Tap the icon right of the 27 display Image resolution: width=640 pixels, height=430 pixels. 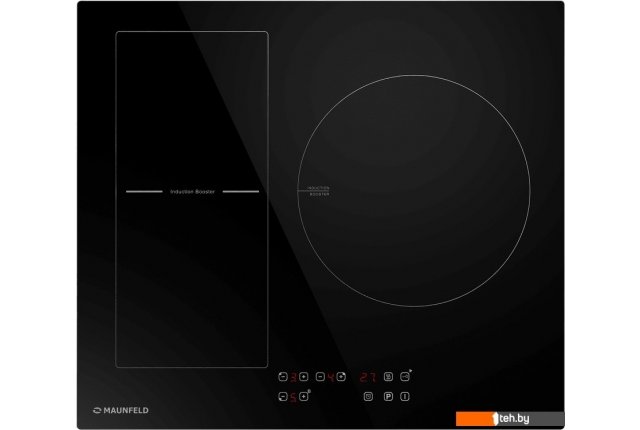[388, 377]
